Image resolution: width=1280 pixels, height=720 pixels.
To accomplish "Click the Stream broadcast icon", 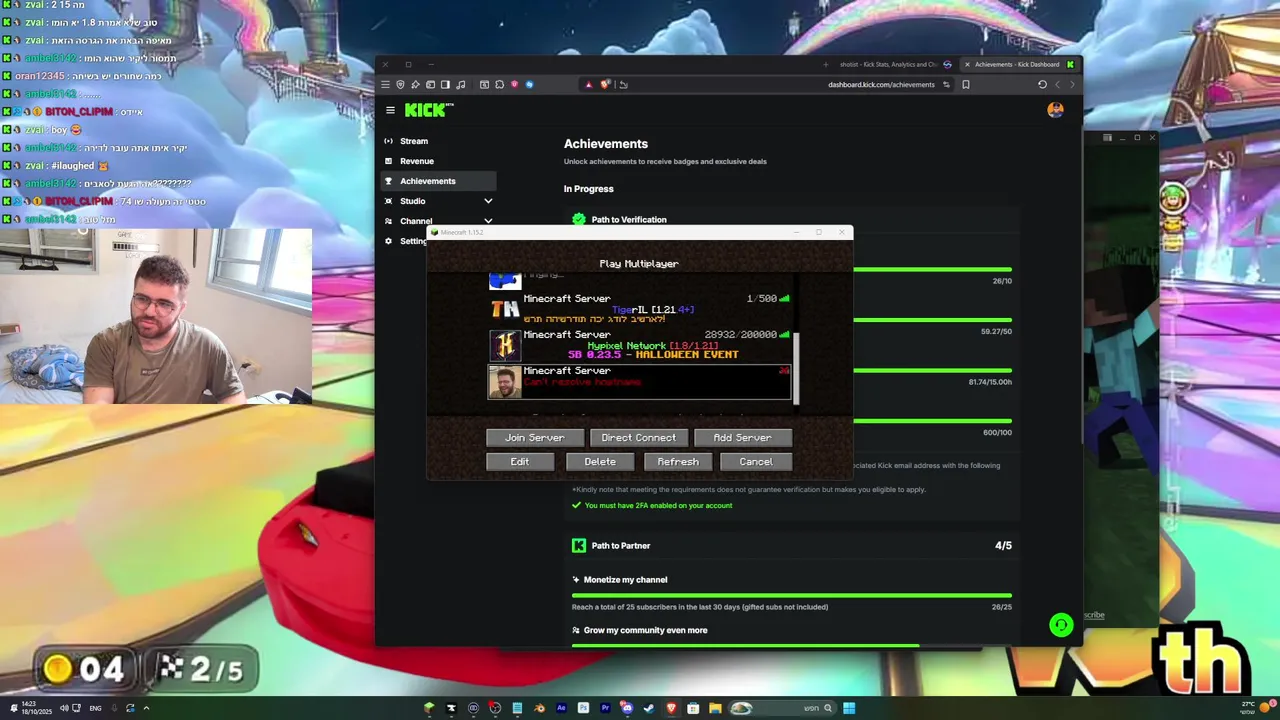I will tap(389, 141).
